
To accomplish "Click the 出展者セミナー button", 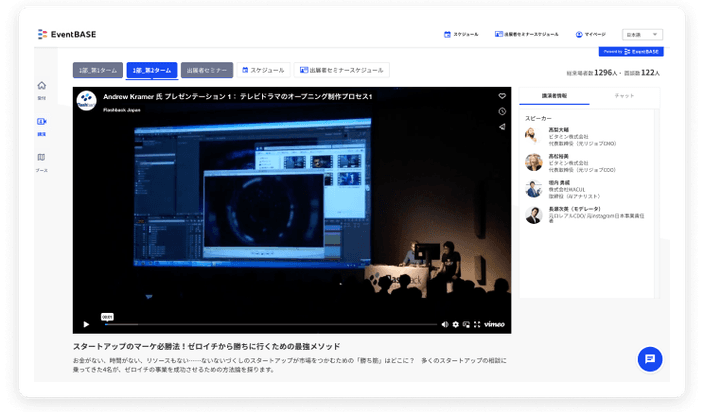I will pyautogui.click(x=207, y=70).
